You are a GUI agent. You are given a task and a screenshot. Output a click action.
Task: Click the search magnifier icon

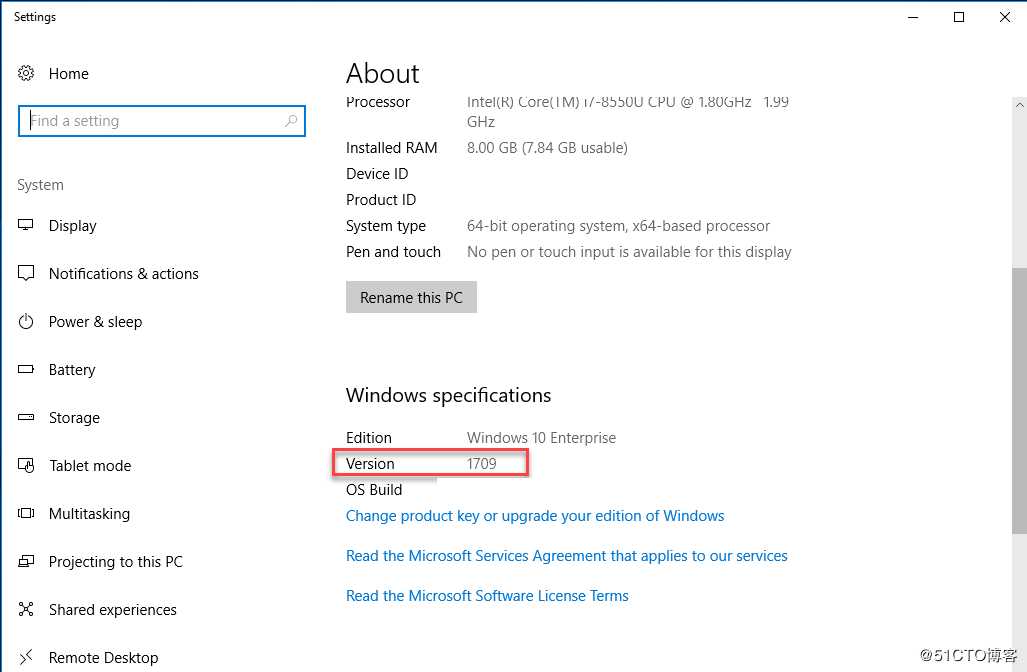click(x=291, y=121)
